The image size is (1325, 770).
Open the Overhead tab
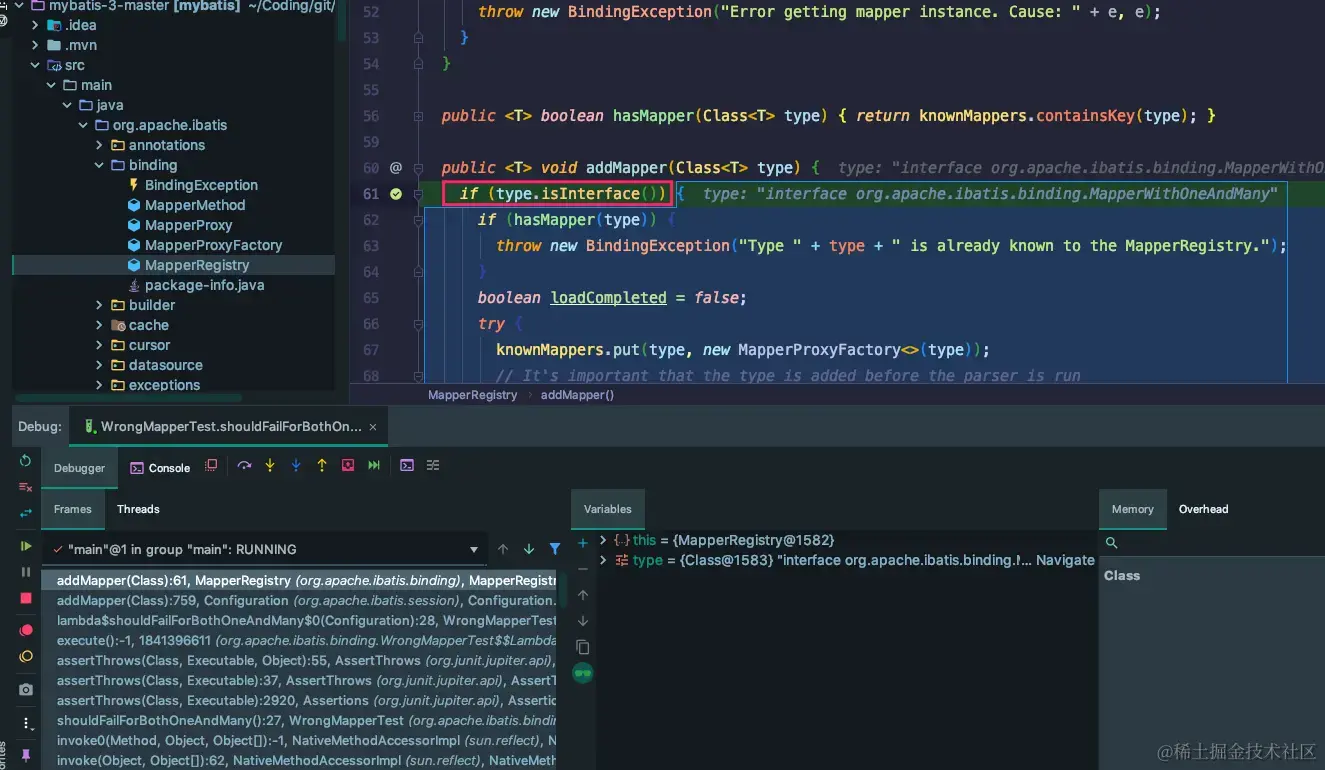(x=1203, y=509)
